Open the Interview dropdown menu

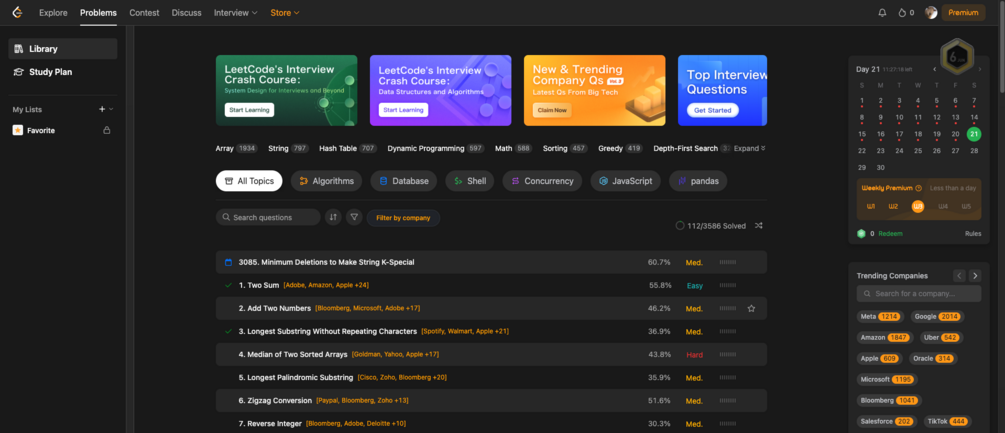[x=236, y=13]
